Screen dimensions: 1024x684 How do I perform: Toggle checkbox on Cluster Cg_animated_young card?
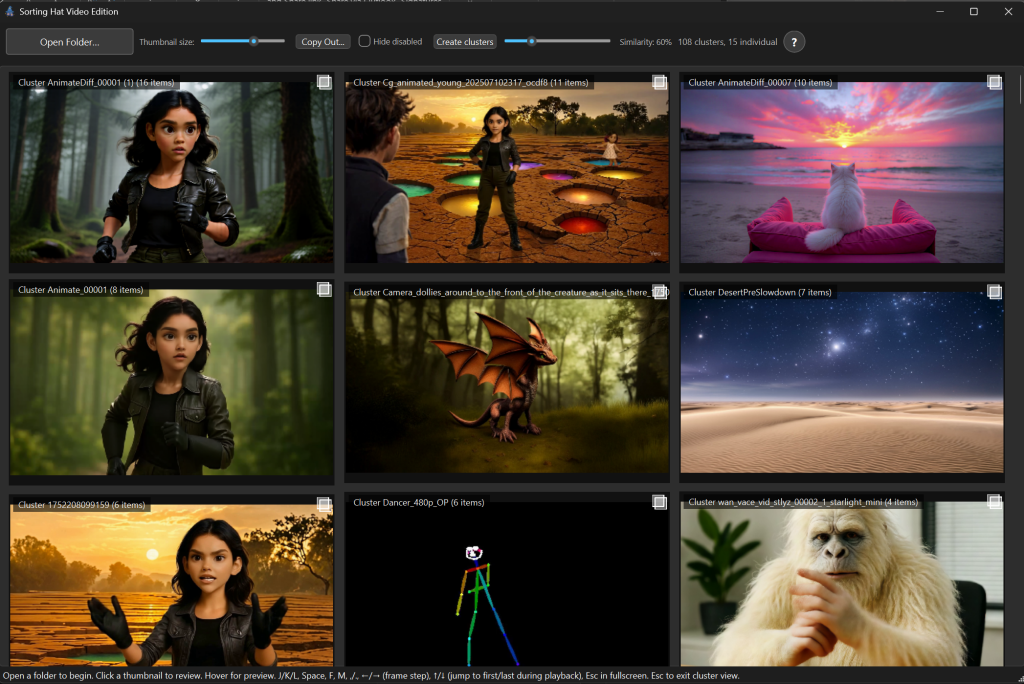tap(659, 82)
